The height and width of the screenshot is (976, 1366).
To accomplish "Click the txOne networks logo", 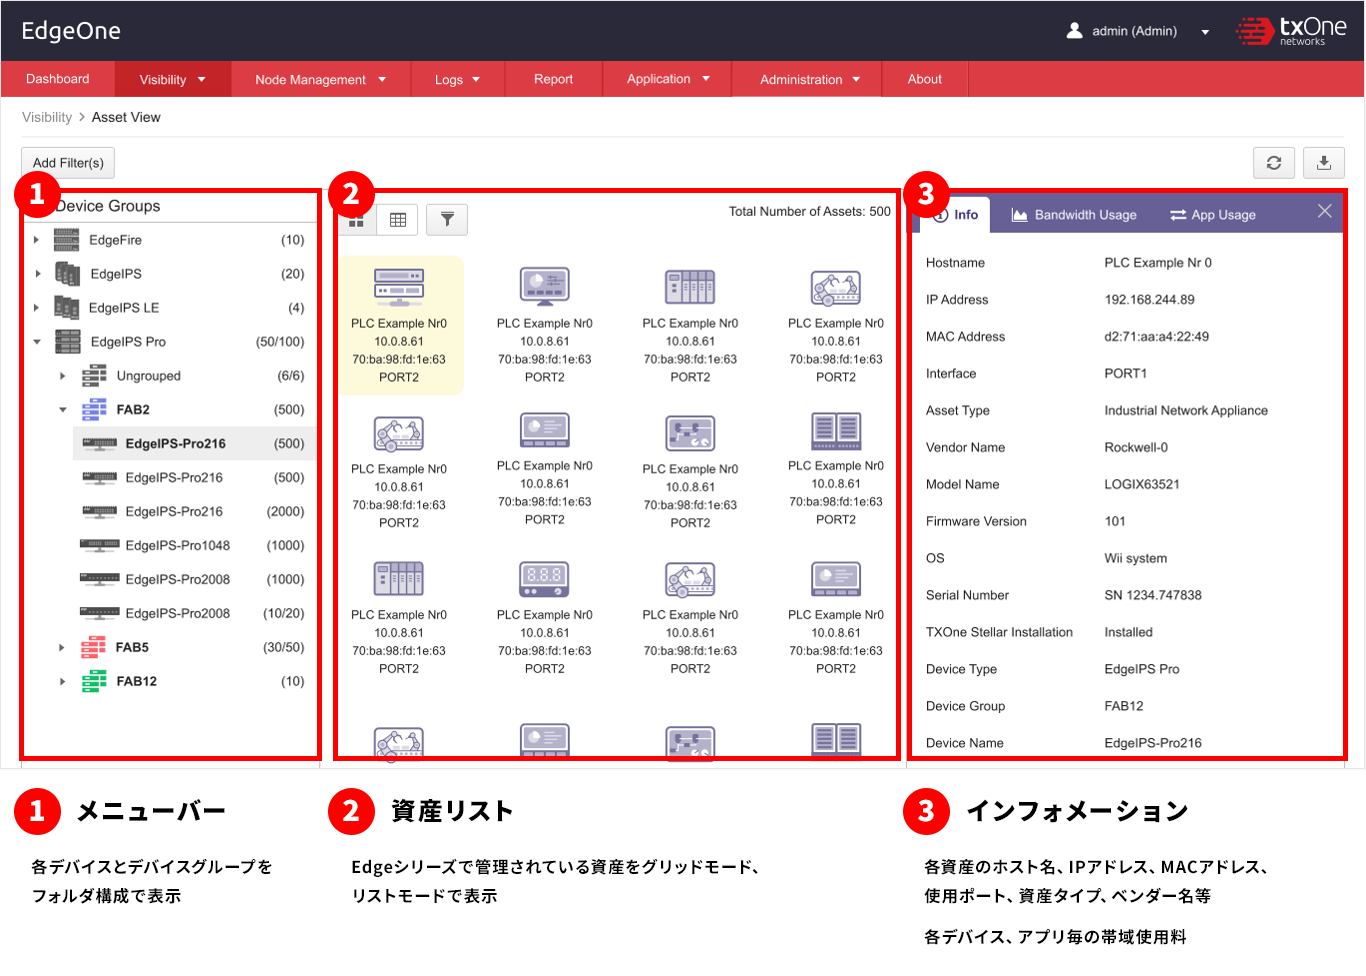I will (x=1291, y=31).
